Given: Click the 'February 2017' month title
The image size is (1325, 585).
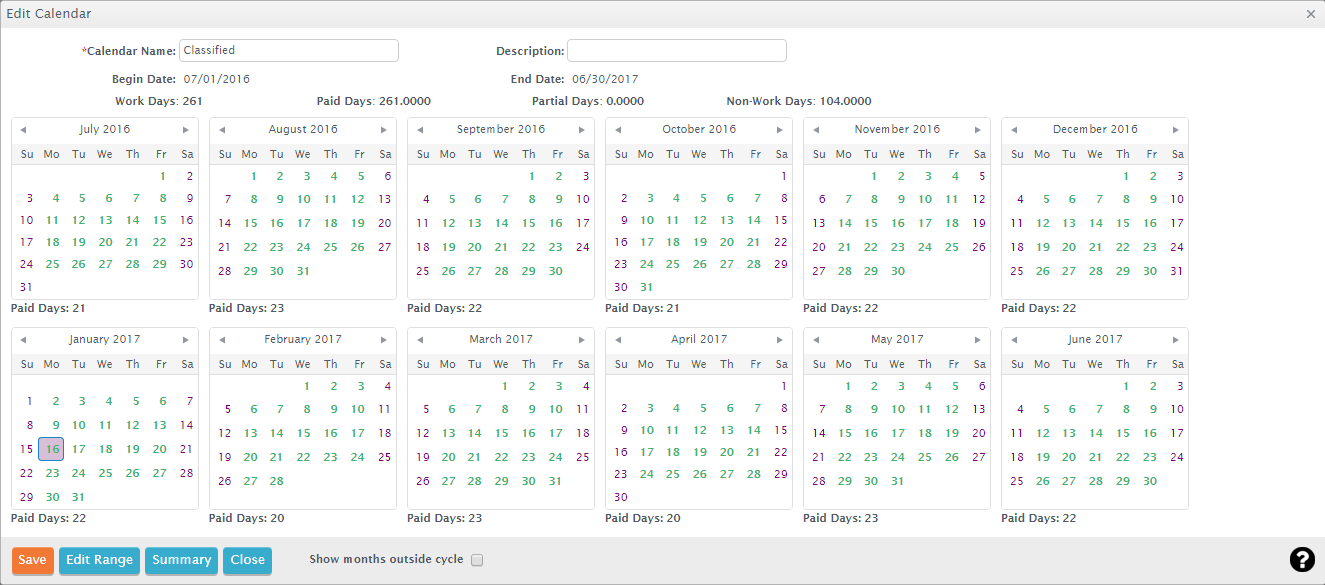Looking at the screenshot, I should click(302, 340).
